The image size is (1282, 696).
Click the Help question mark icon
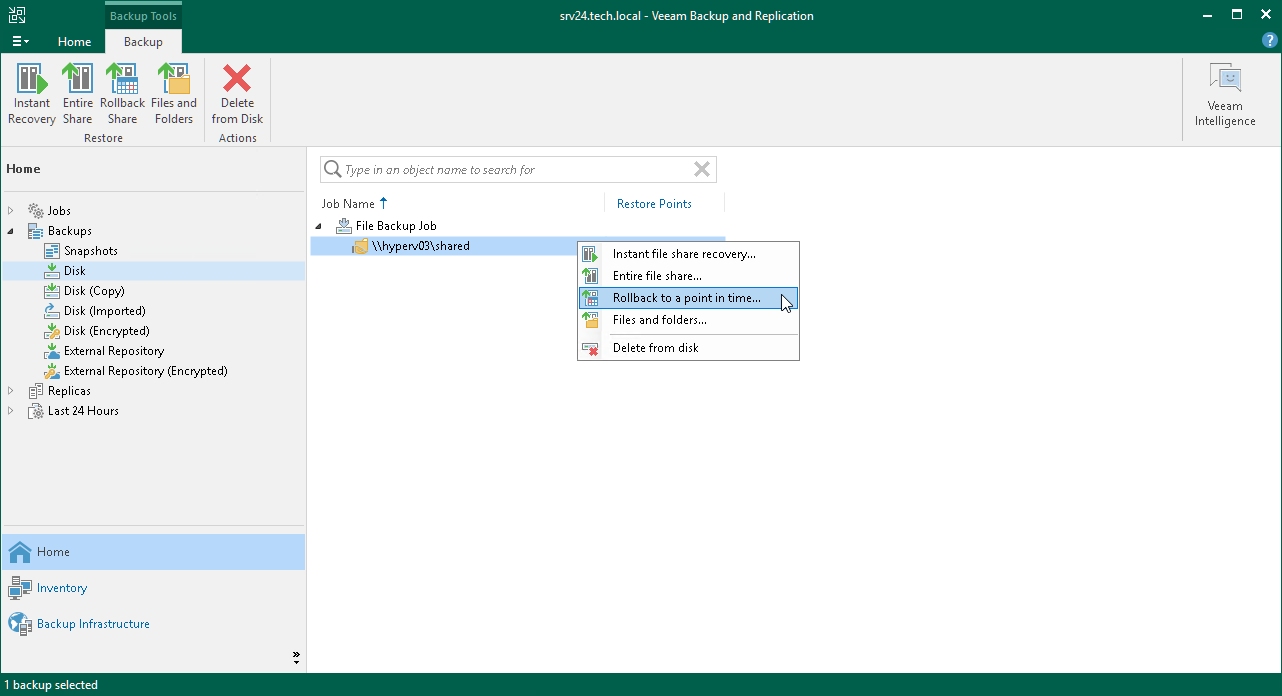[1269, 41]
